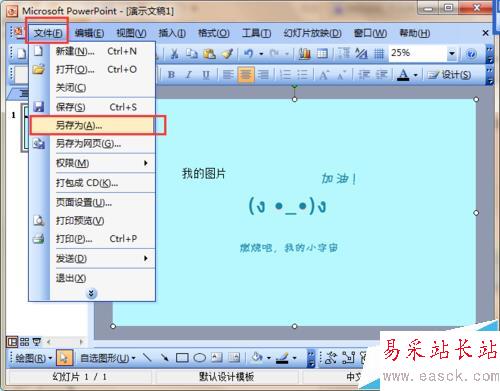
Task: Click the Design (设计) button
Action: coord(449,75)
